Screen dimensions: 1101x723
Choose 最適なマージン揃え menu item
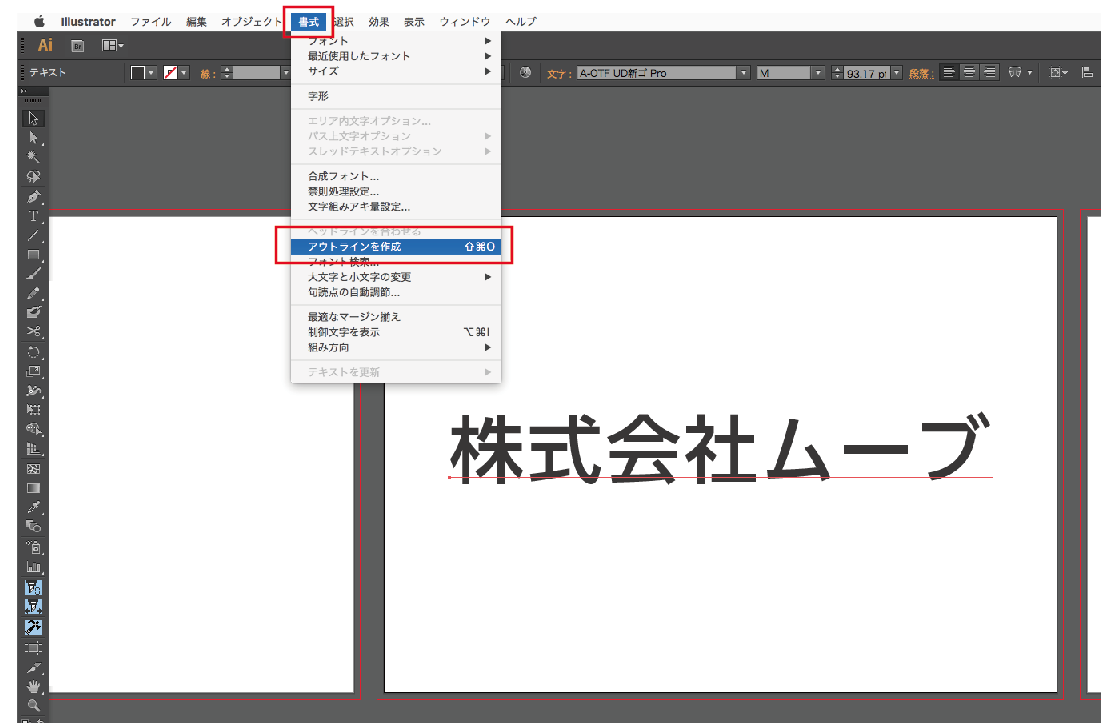pos(396,317)
